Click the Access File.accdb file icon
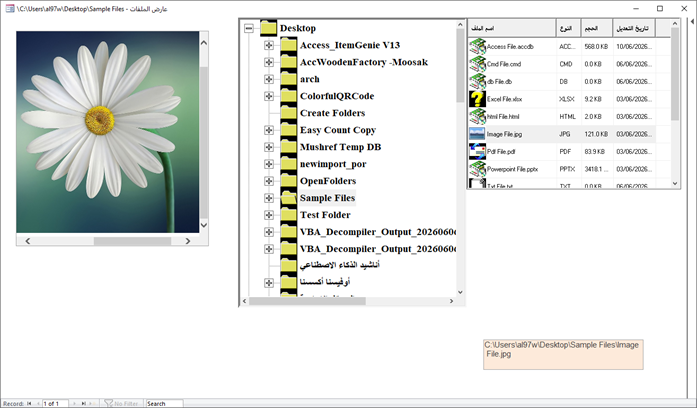This screenshot has width=697, height=408. tap(477, 46)
